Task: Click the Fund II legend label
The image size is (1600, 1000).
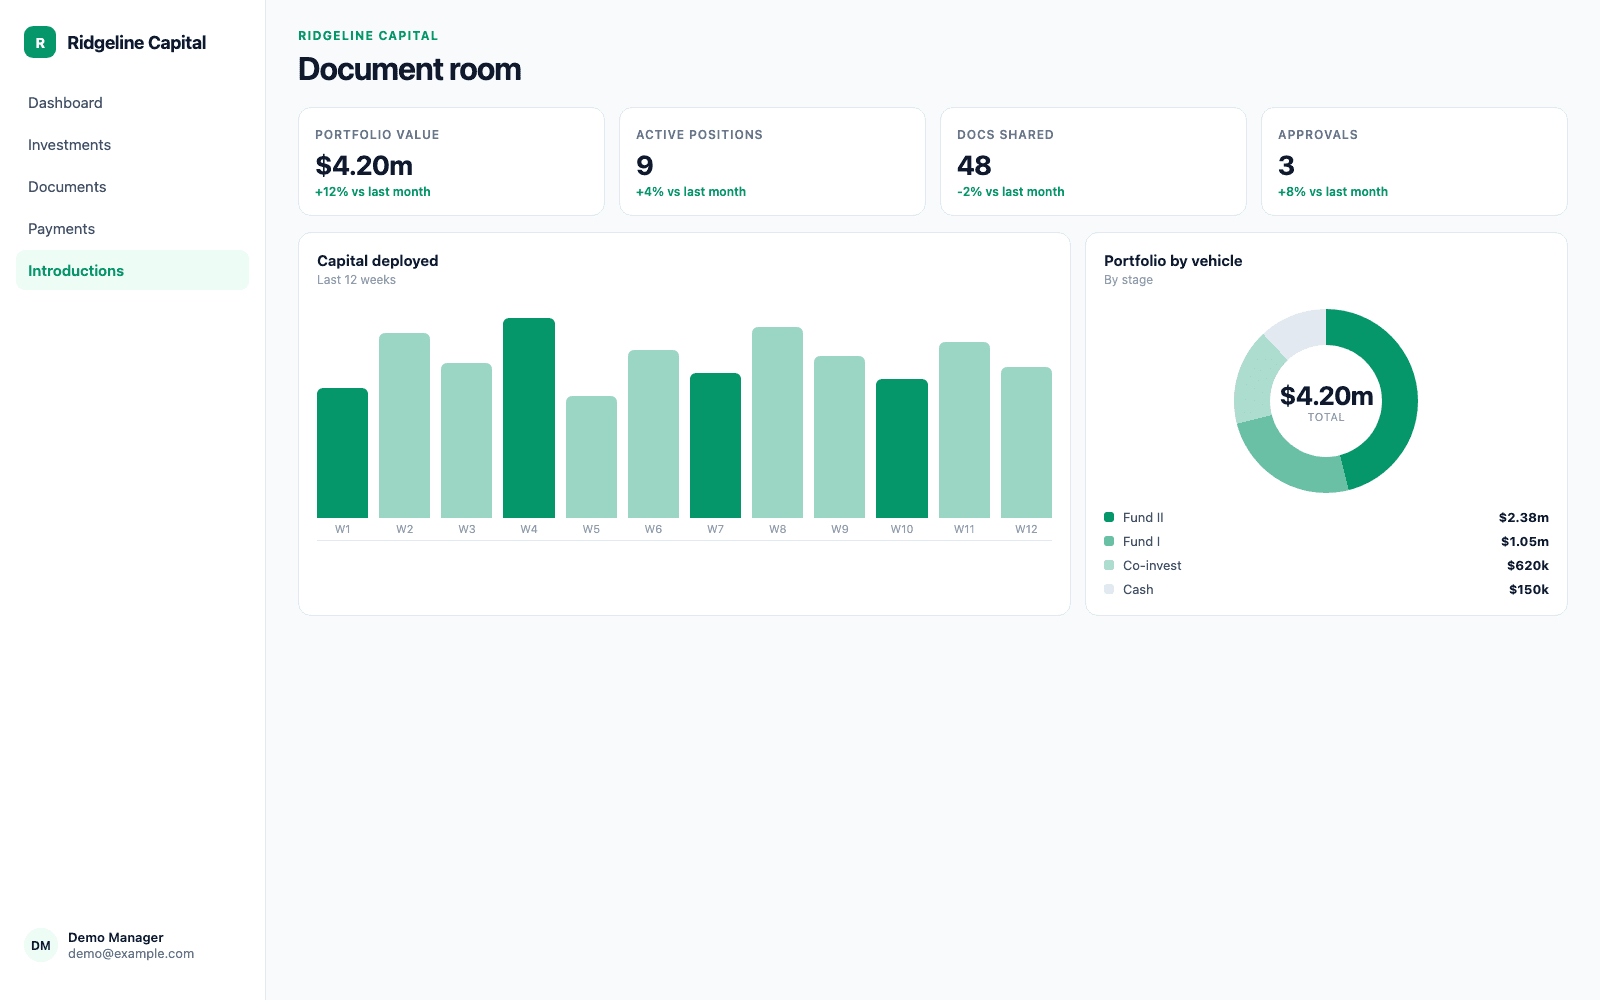Action: click(x=1143, y=517)
